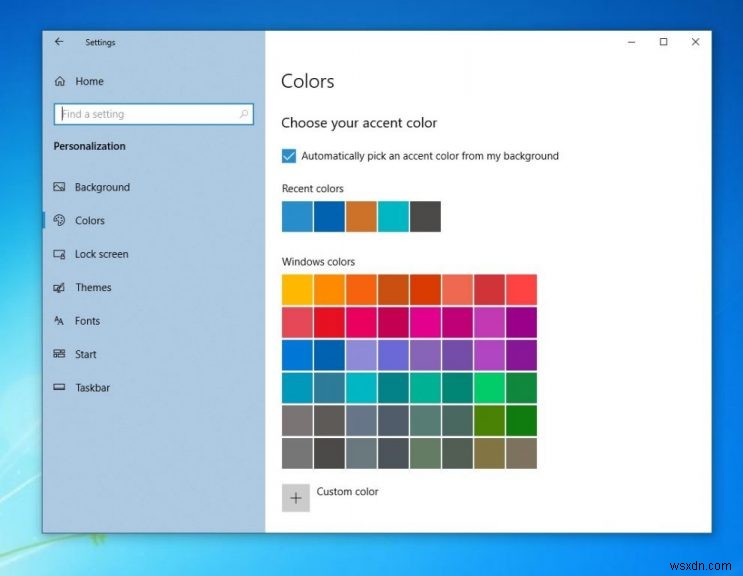Click the Custom color label

coord(347,492)
